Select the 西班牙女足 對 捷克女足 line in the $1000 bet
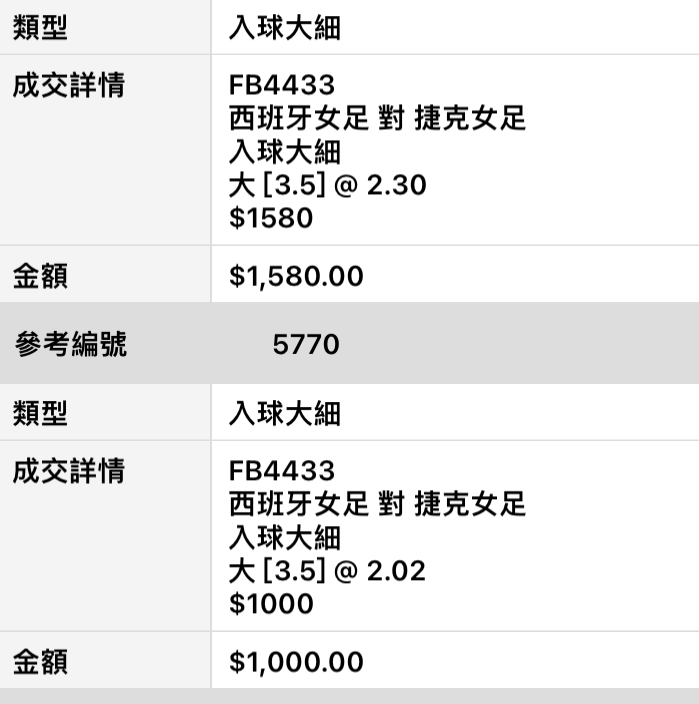 377,504
